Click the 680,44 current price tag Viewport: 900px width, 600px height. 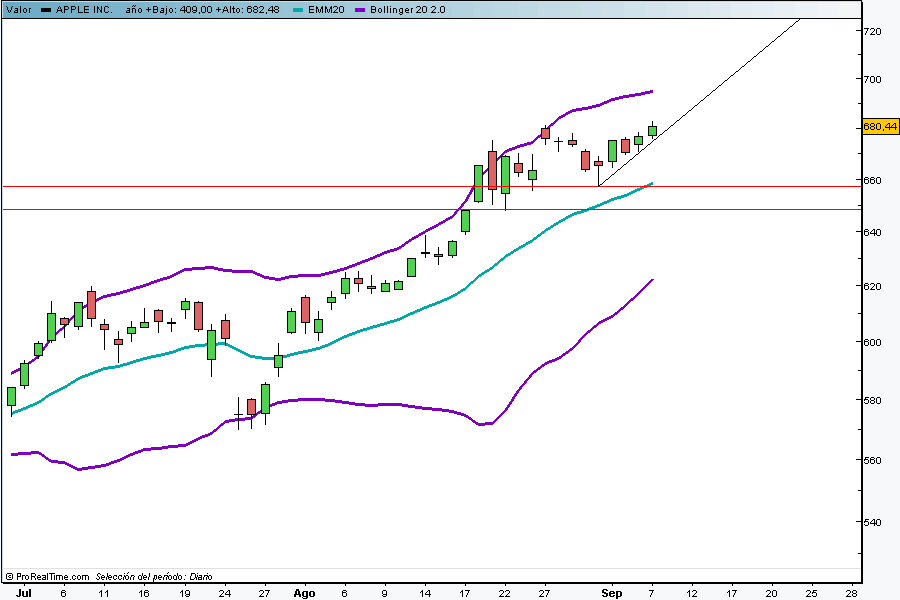[x=879, y=127]
